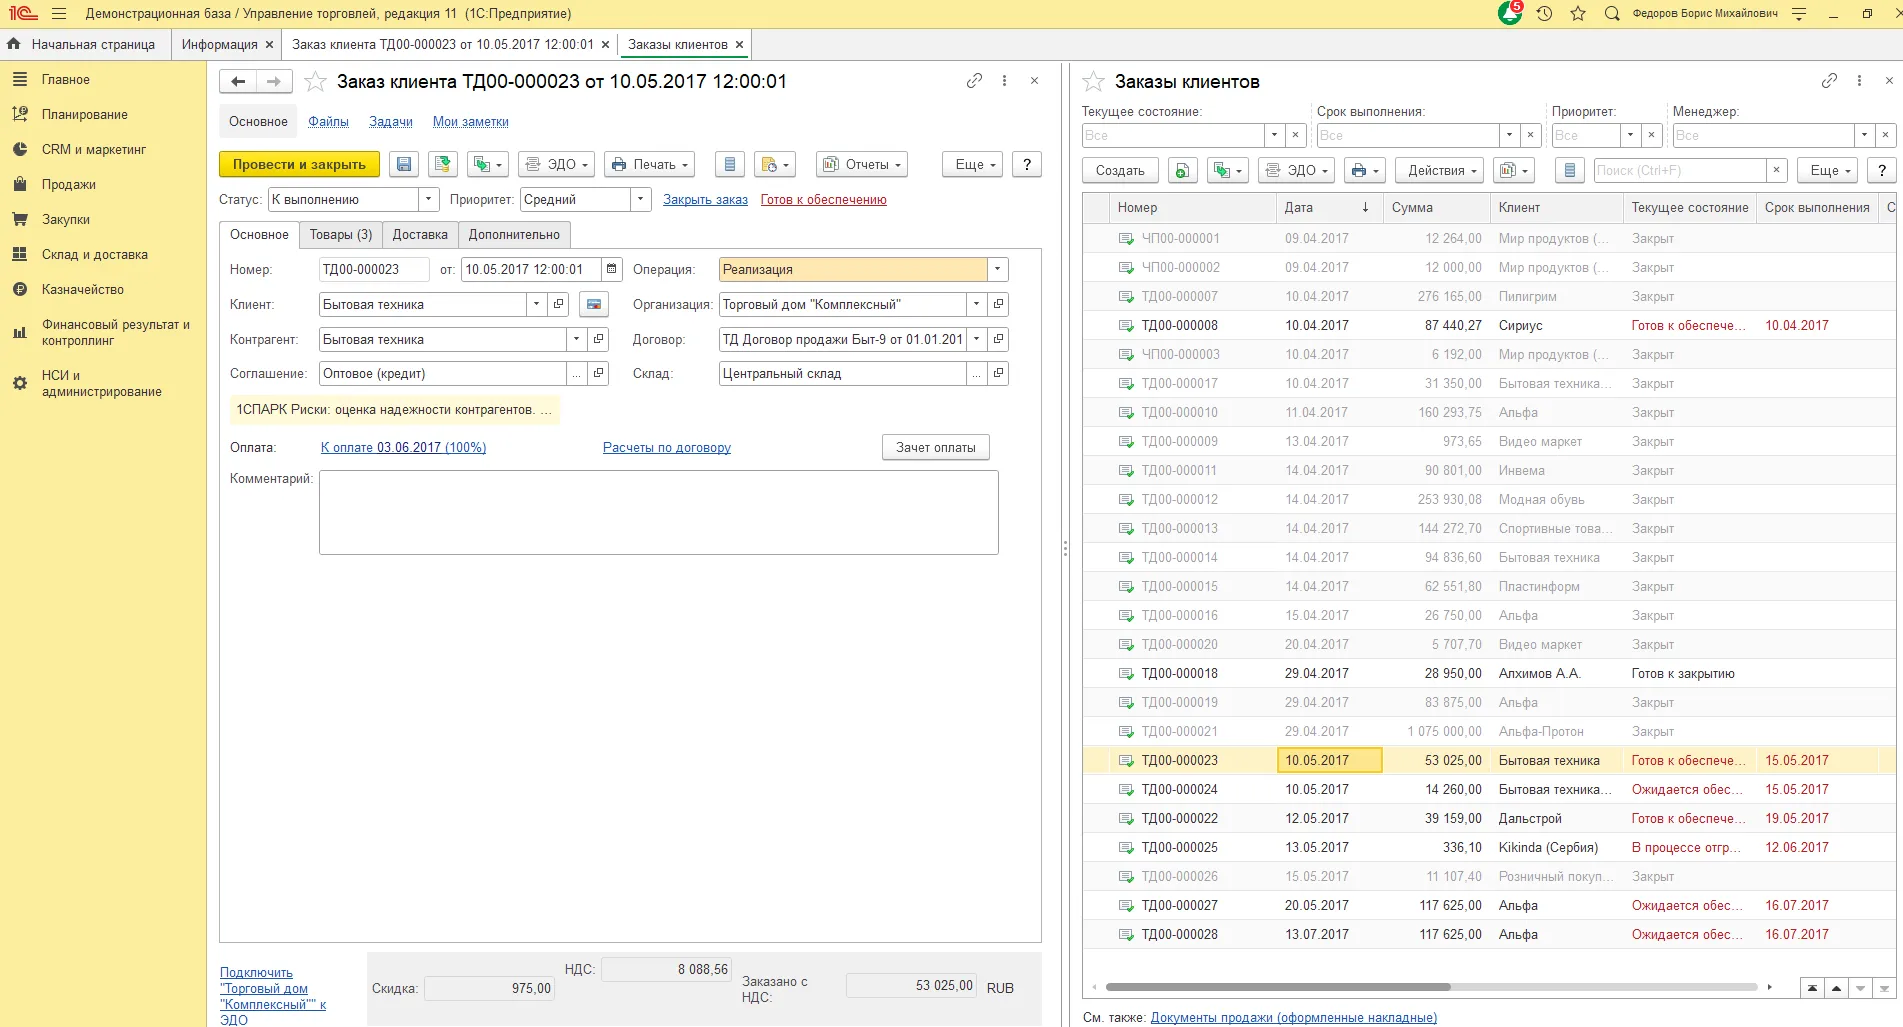The height and width of the screenshot is (1027, 1903).
Task: Open Отчеты dropdown menu
Action: (x=862, y=165)
